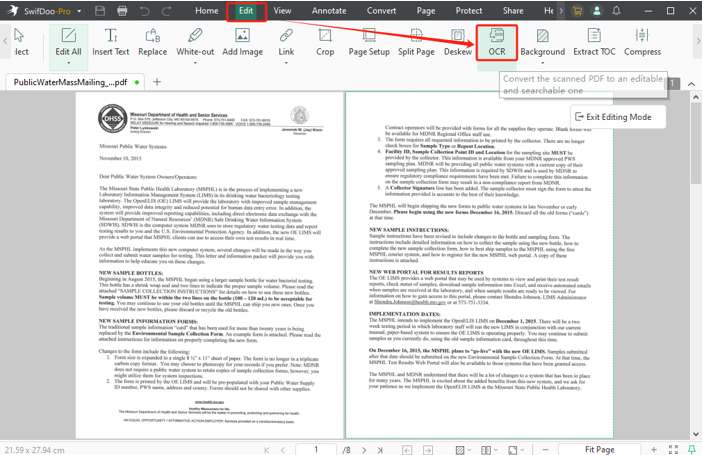The height and width of the screenshot is (455, 702).
Task: Click the Print icon in title bar
Action: click(x=122, y=11)
